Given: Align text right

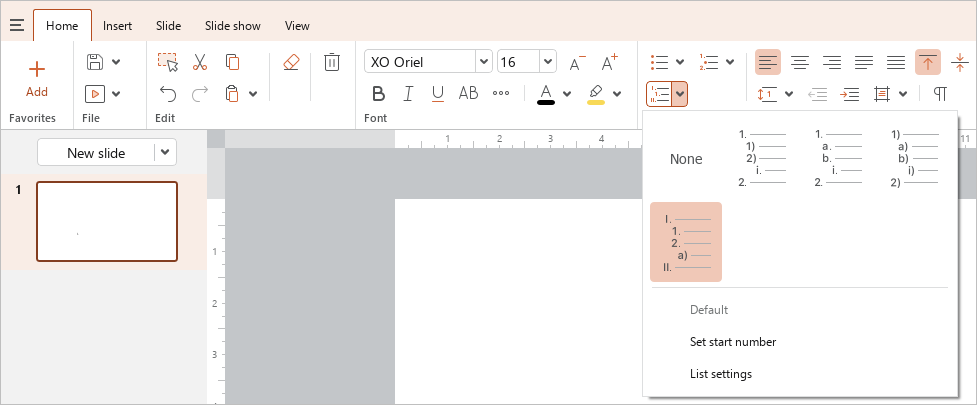Looking at the screenshot, I should (x=832, y=62).
